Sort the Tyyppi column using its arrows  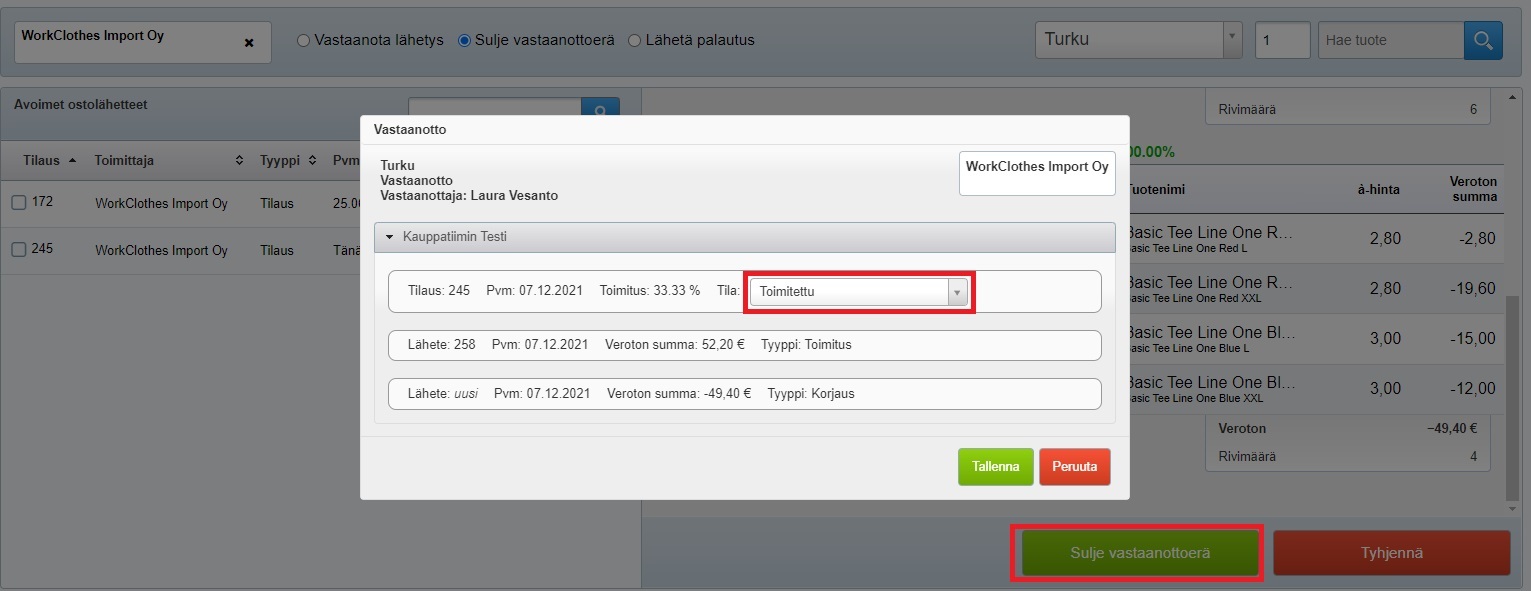(x=312, y=161)
